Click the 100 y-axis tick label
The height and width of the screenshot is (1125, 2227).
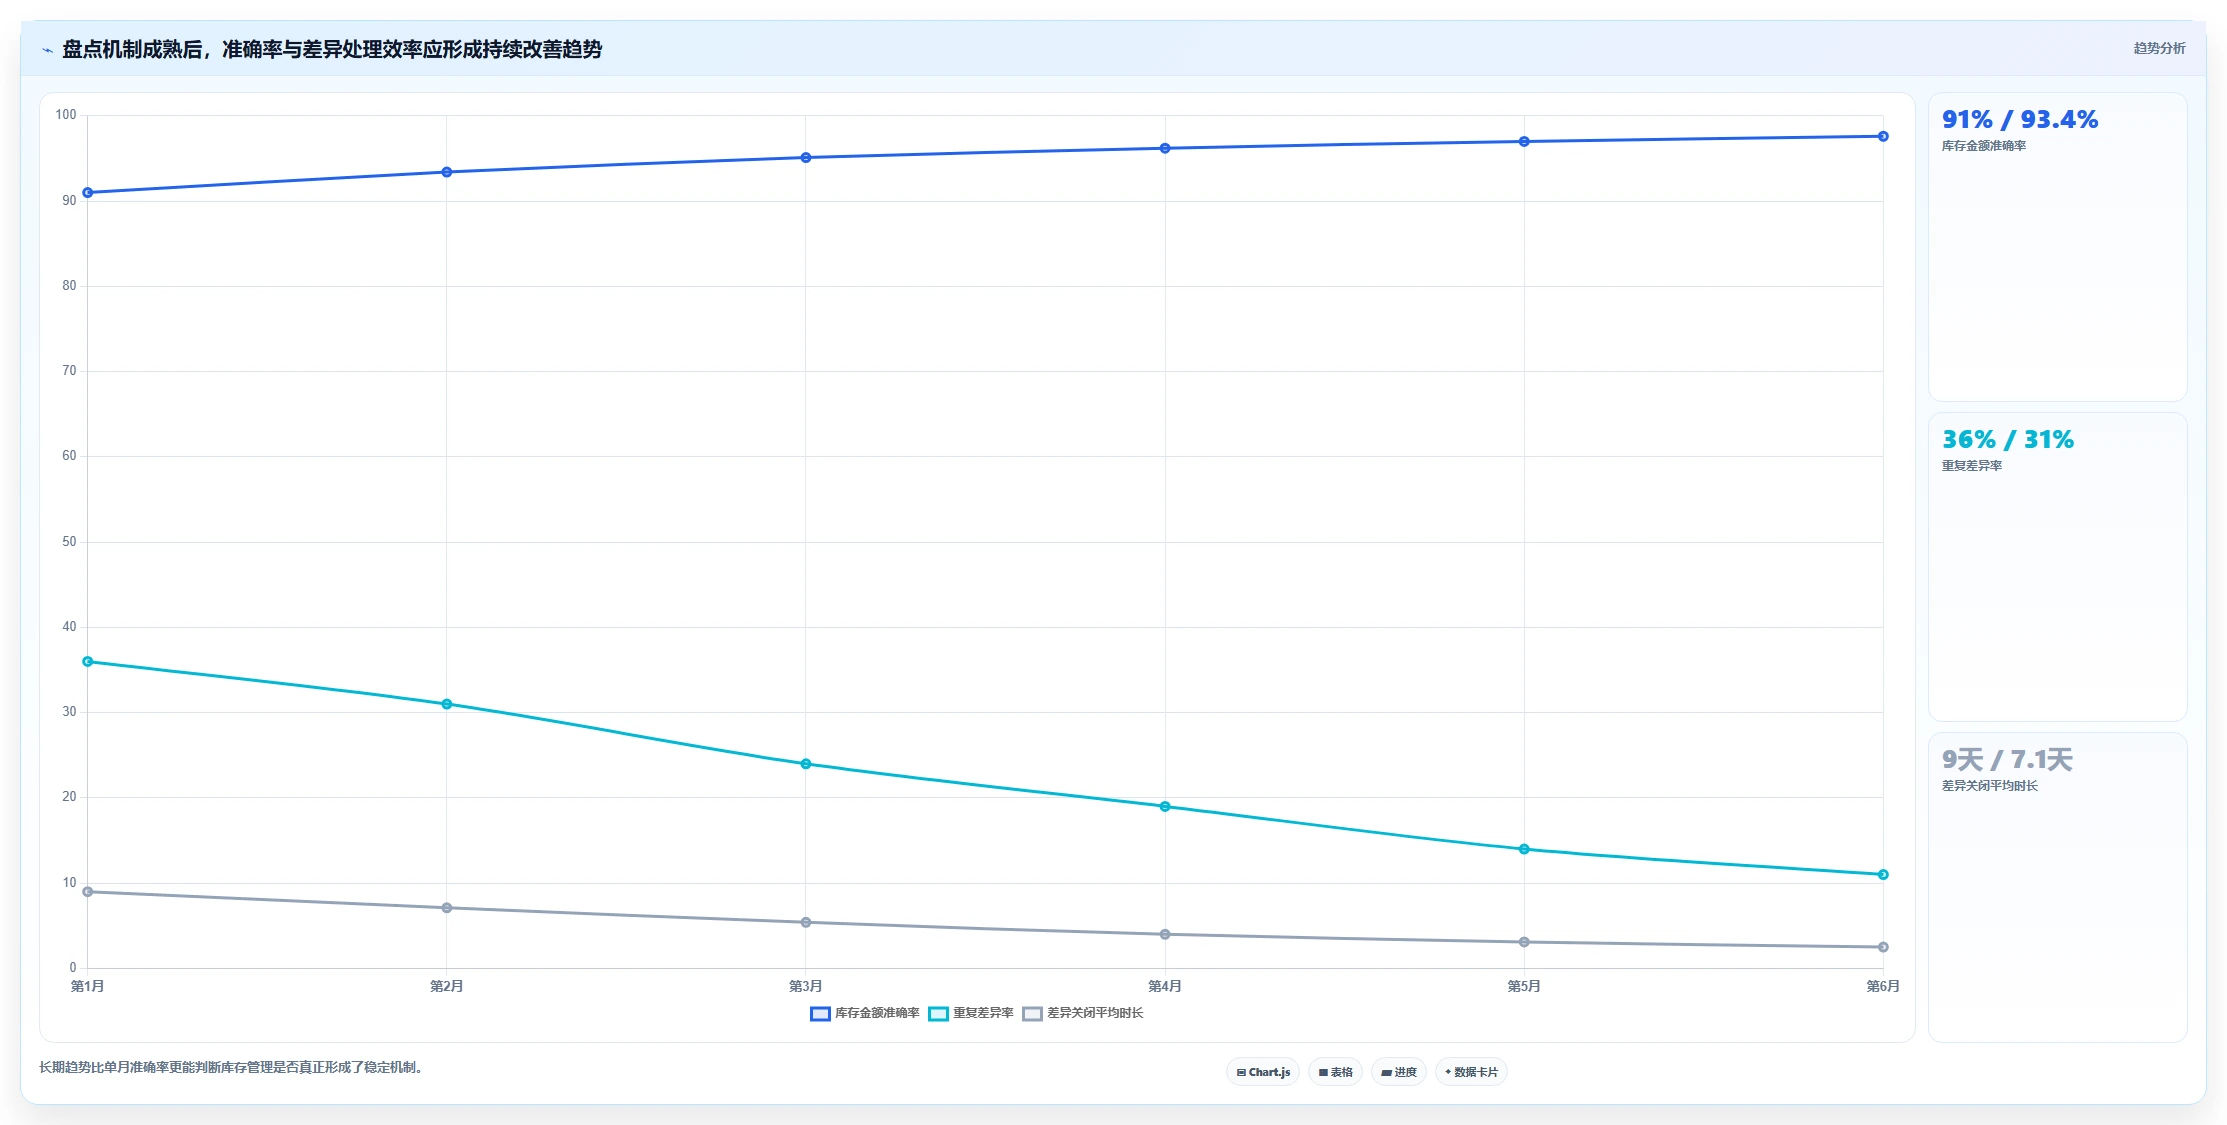point(66,115)
